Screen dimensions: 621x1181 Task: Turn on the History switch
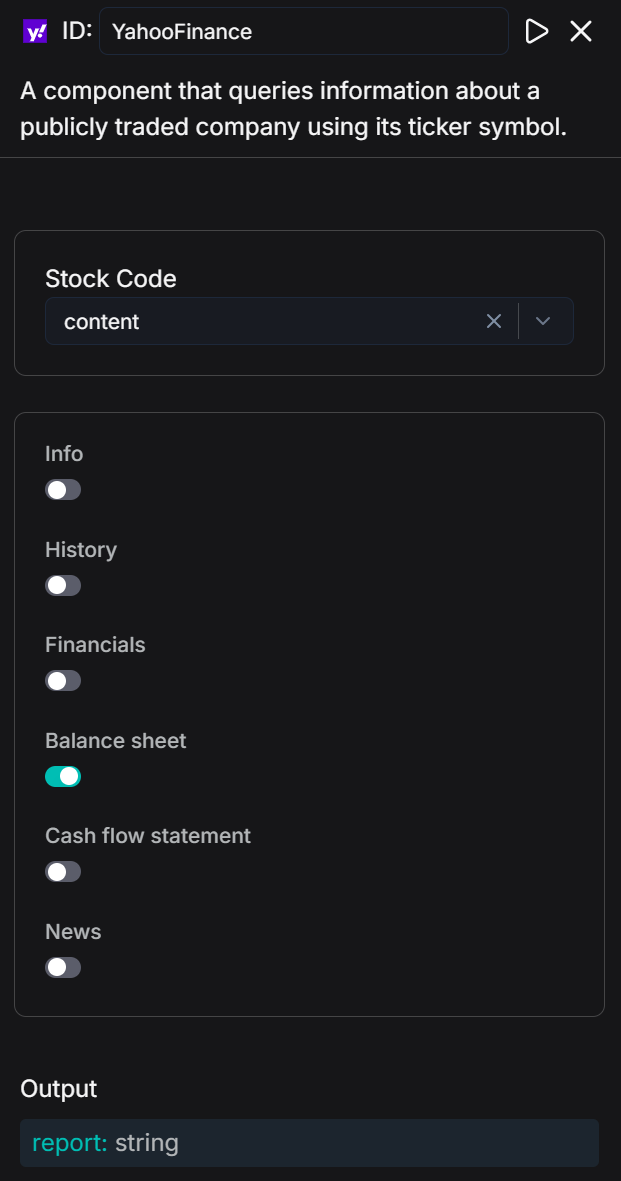(x=63, y=585)
